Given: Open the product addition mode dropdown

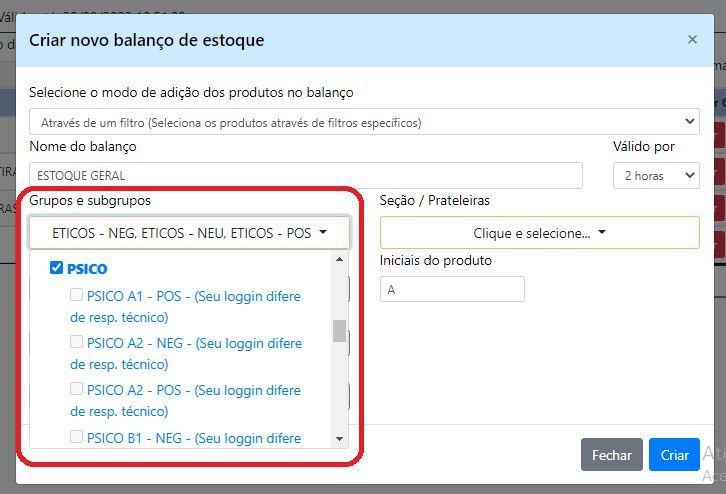Looking at the screenshot, I should click(x=364, y=122).
